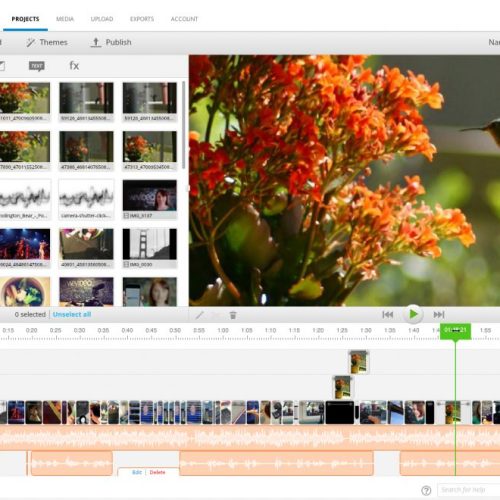This screenshot has height=500, width=500.
Task: Click the 0:30 mark on timeline ruler
Action: 79,330
